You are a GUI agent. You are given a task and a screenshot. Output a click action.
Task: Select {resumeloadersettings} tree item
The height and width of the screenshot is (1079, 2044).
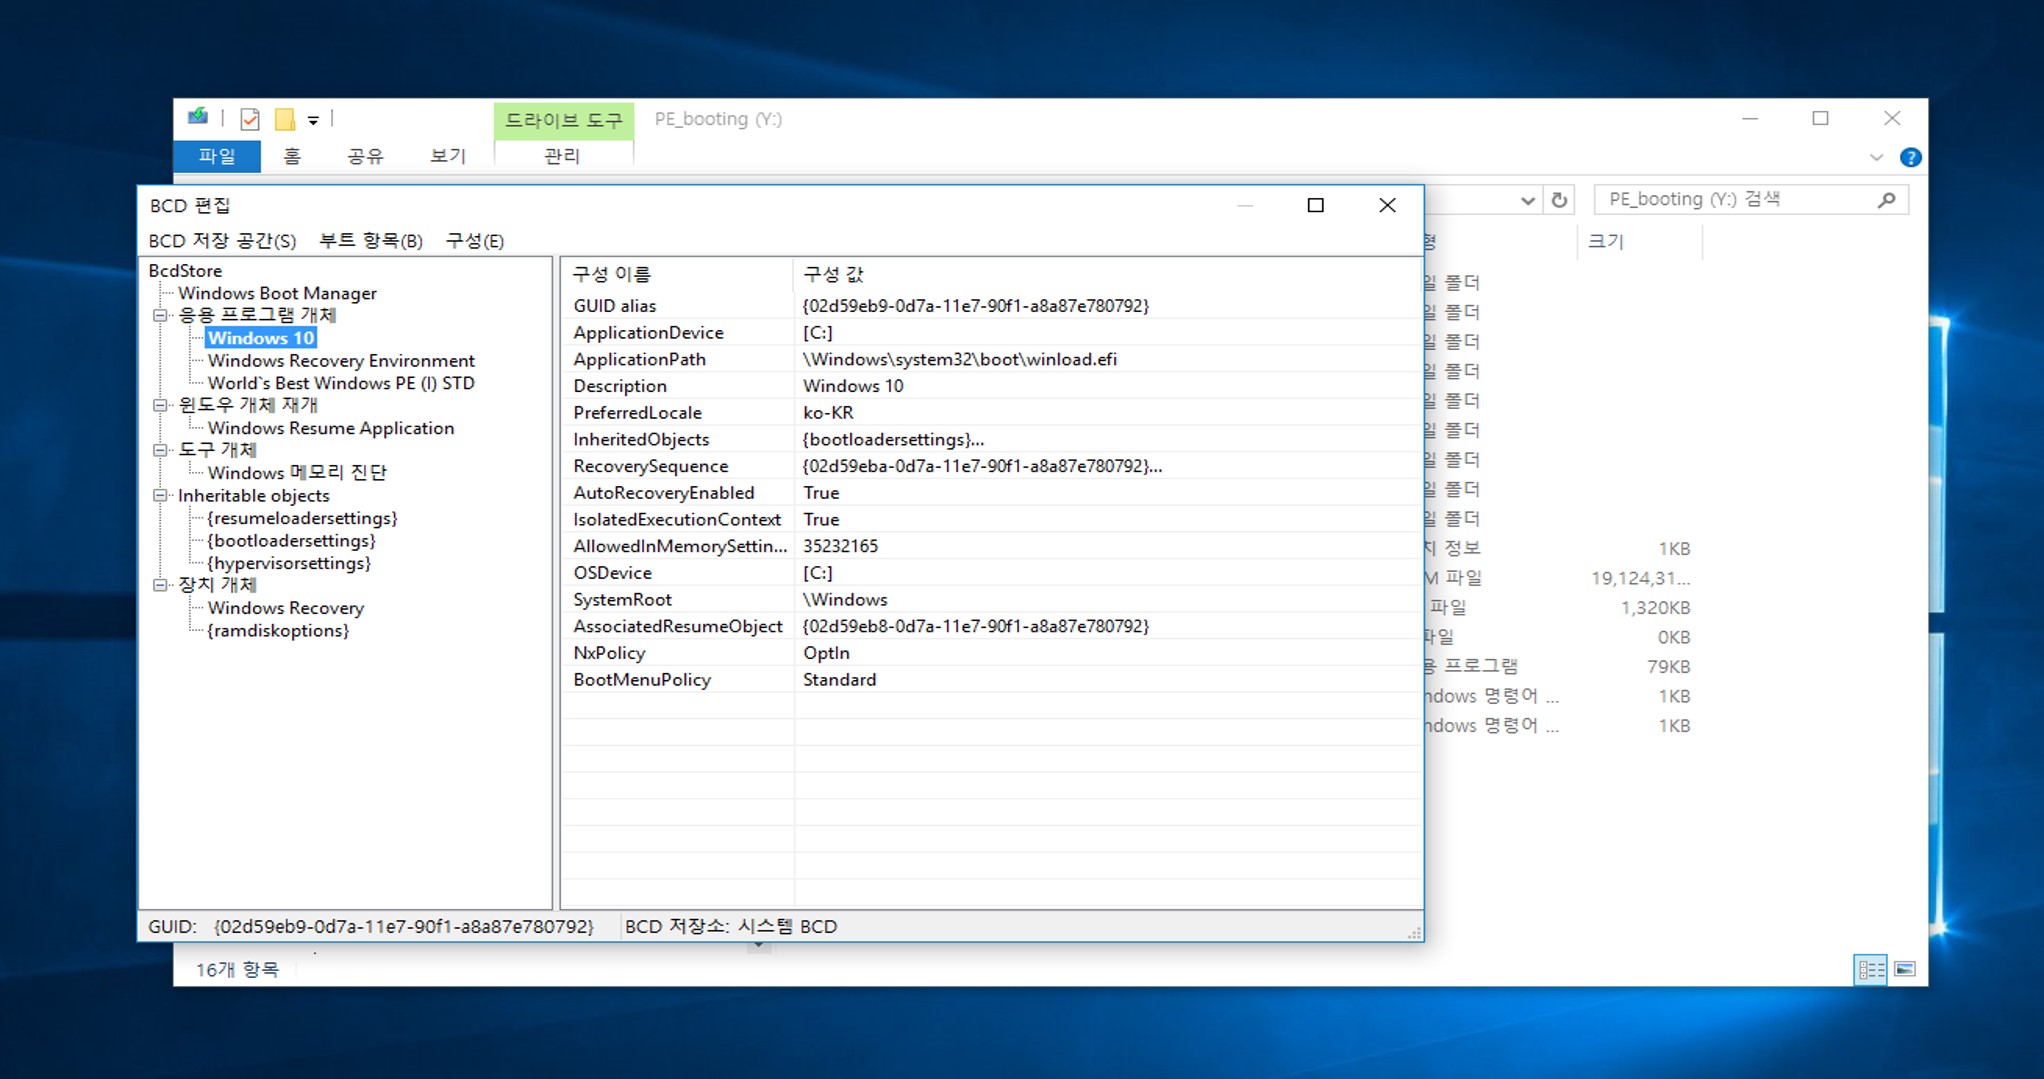tap(302, 518)
